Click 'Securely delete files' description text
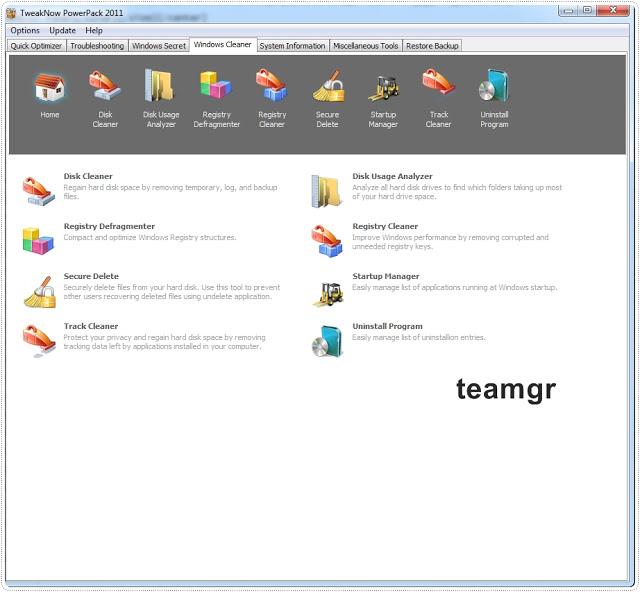 pyautogui.click(x=172, y=292)
